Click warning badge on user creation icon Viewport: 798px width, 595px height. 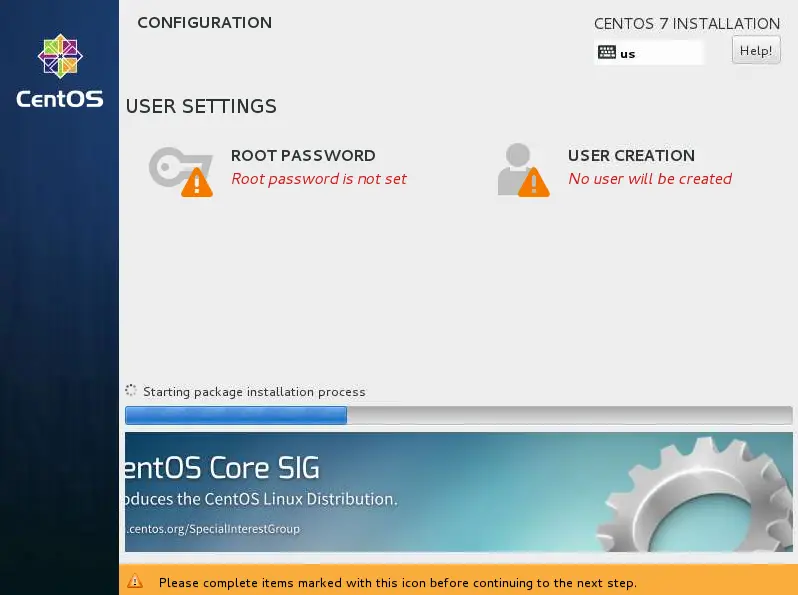tap(534, 182)
